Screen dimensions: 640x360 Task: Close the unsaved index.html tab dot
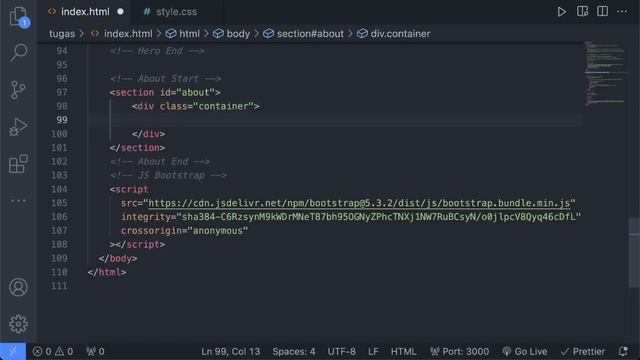pyautogui.click(x=120, y=12)
